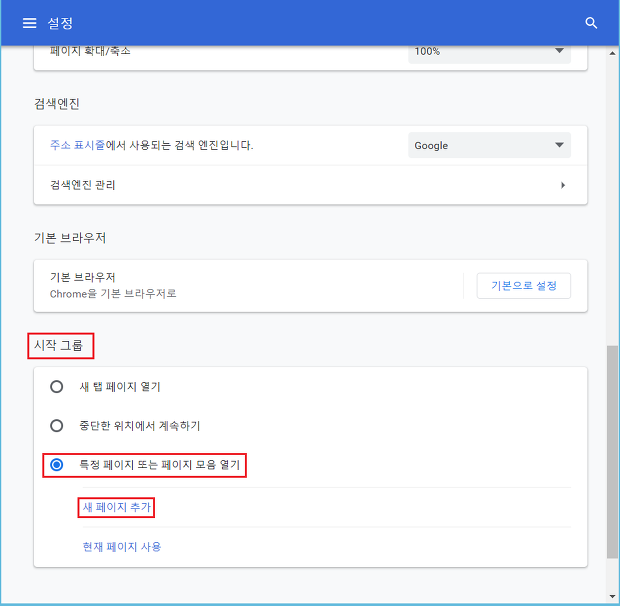Click the 주소 표시줄 link
The width and height of the screenshot is (620, 606).
pos(78,145)
